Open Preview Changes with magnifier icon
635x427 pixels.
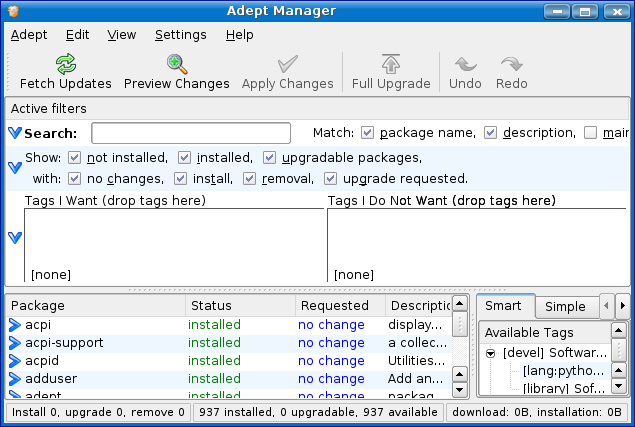tap(177, 65)
